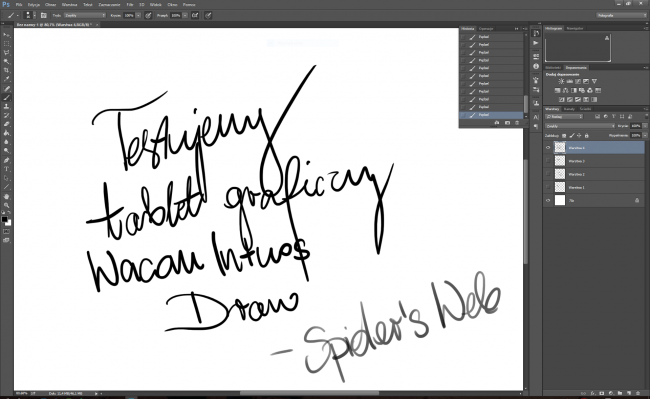This screenshot has width=650, height=399.
Task: Show the Warstwa 3 layer
Action: coord(548,161)
